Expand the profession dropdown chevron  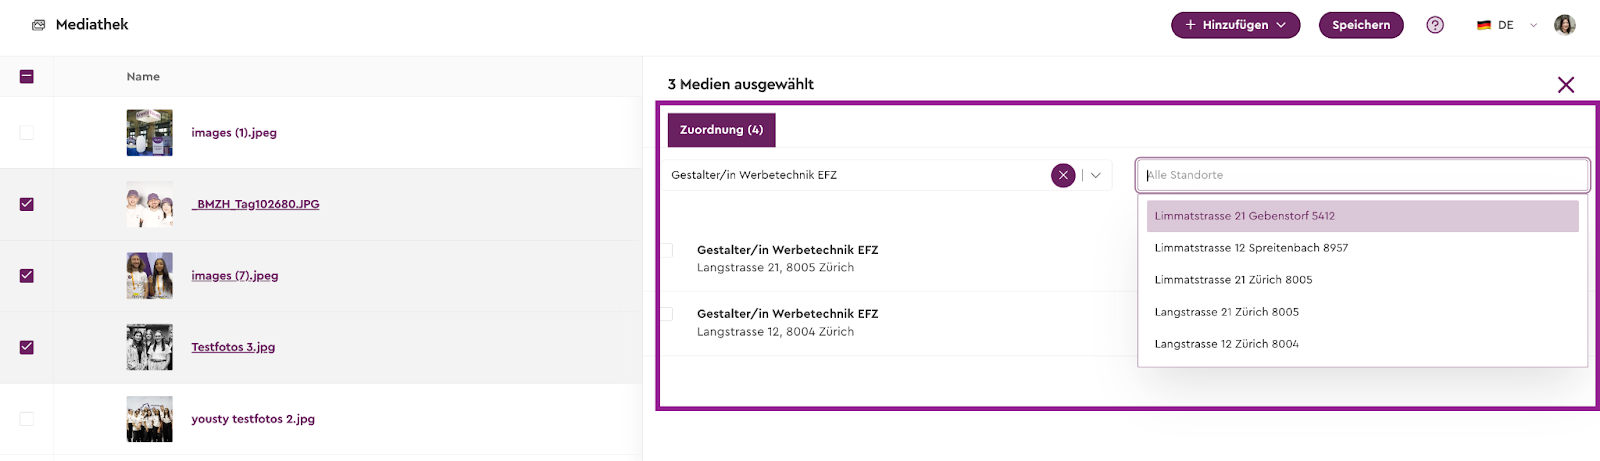coord(1096,175)
